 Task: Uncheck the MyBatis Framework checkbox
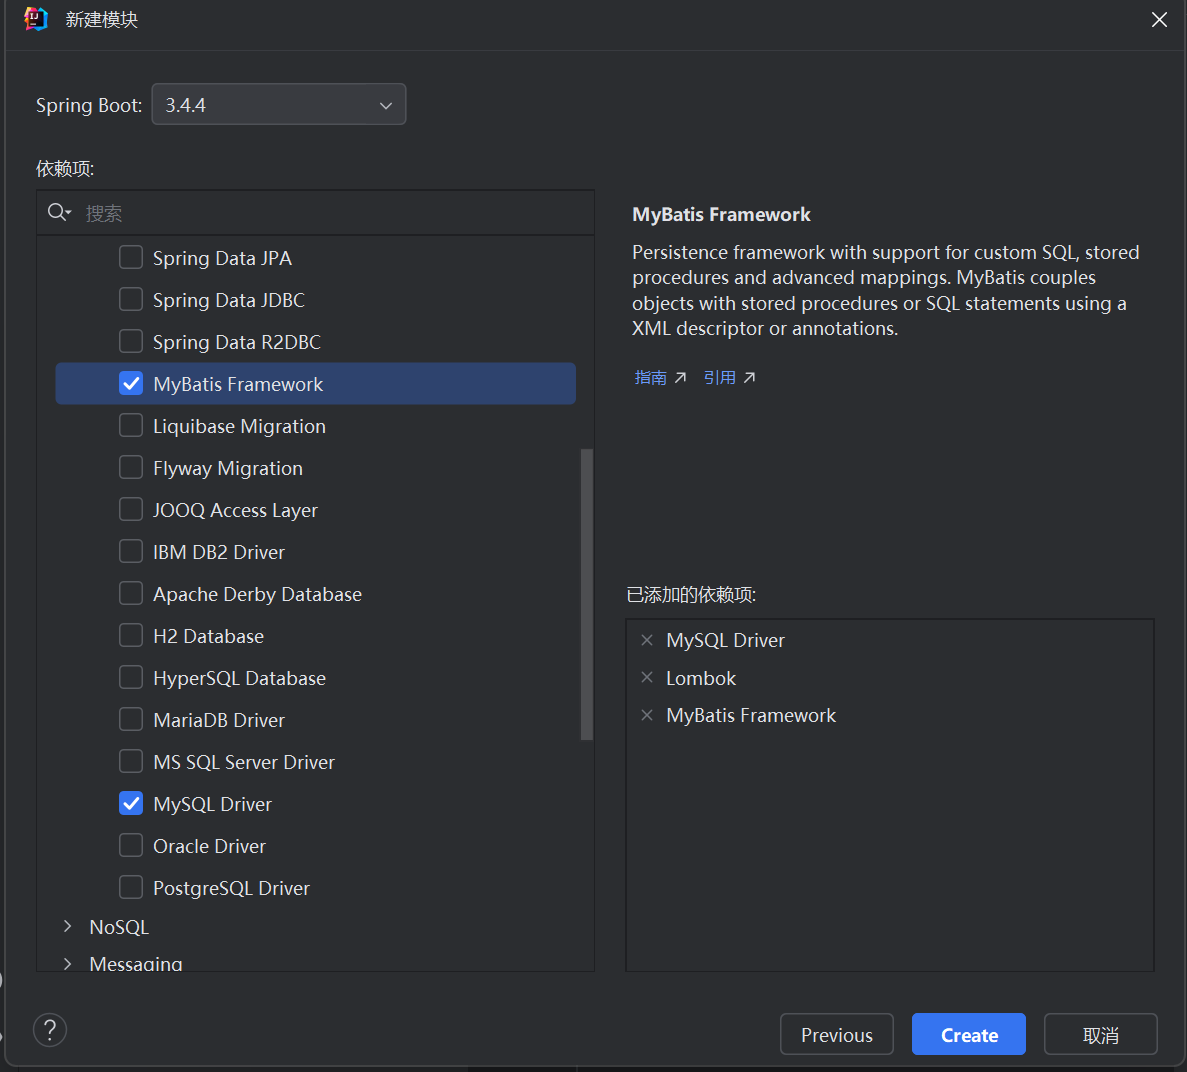tap(131, 383)
